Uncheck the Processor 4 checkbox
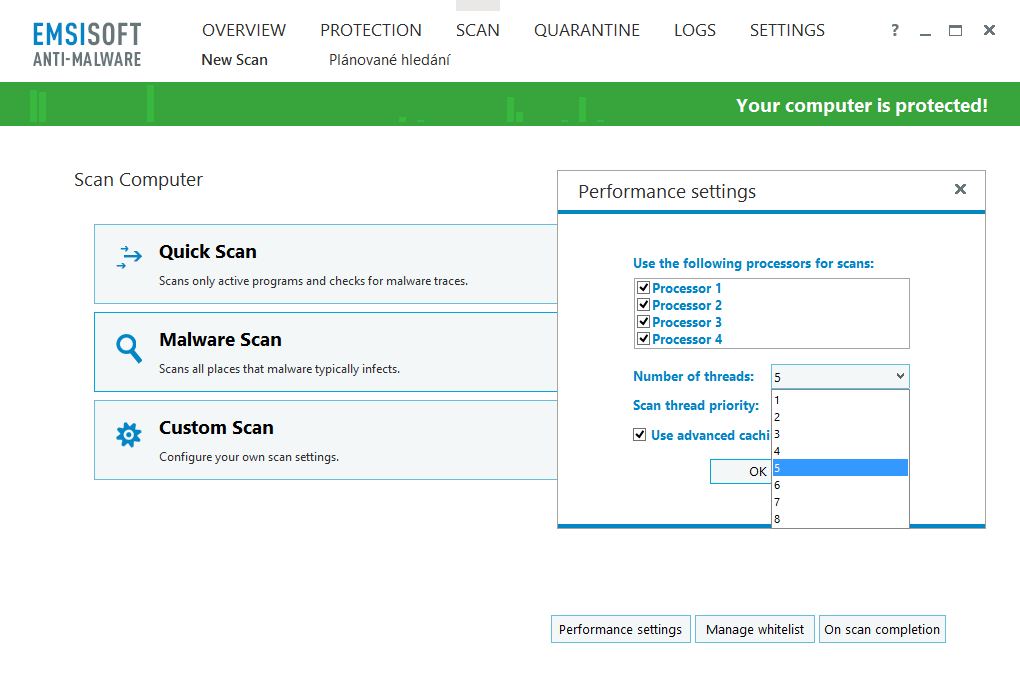Viewport: 1020px width, 682px height. 644,339
